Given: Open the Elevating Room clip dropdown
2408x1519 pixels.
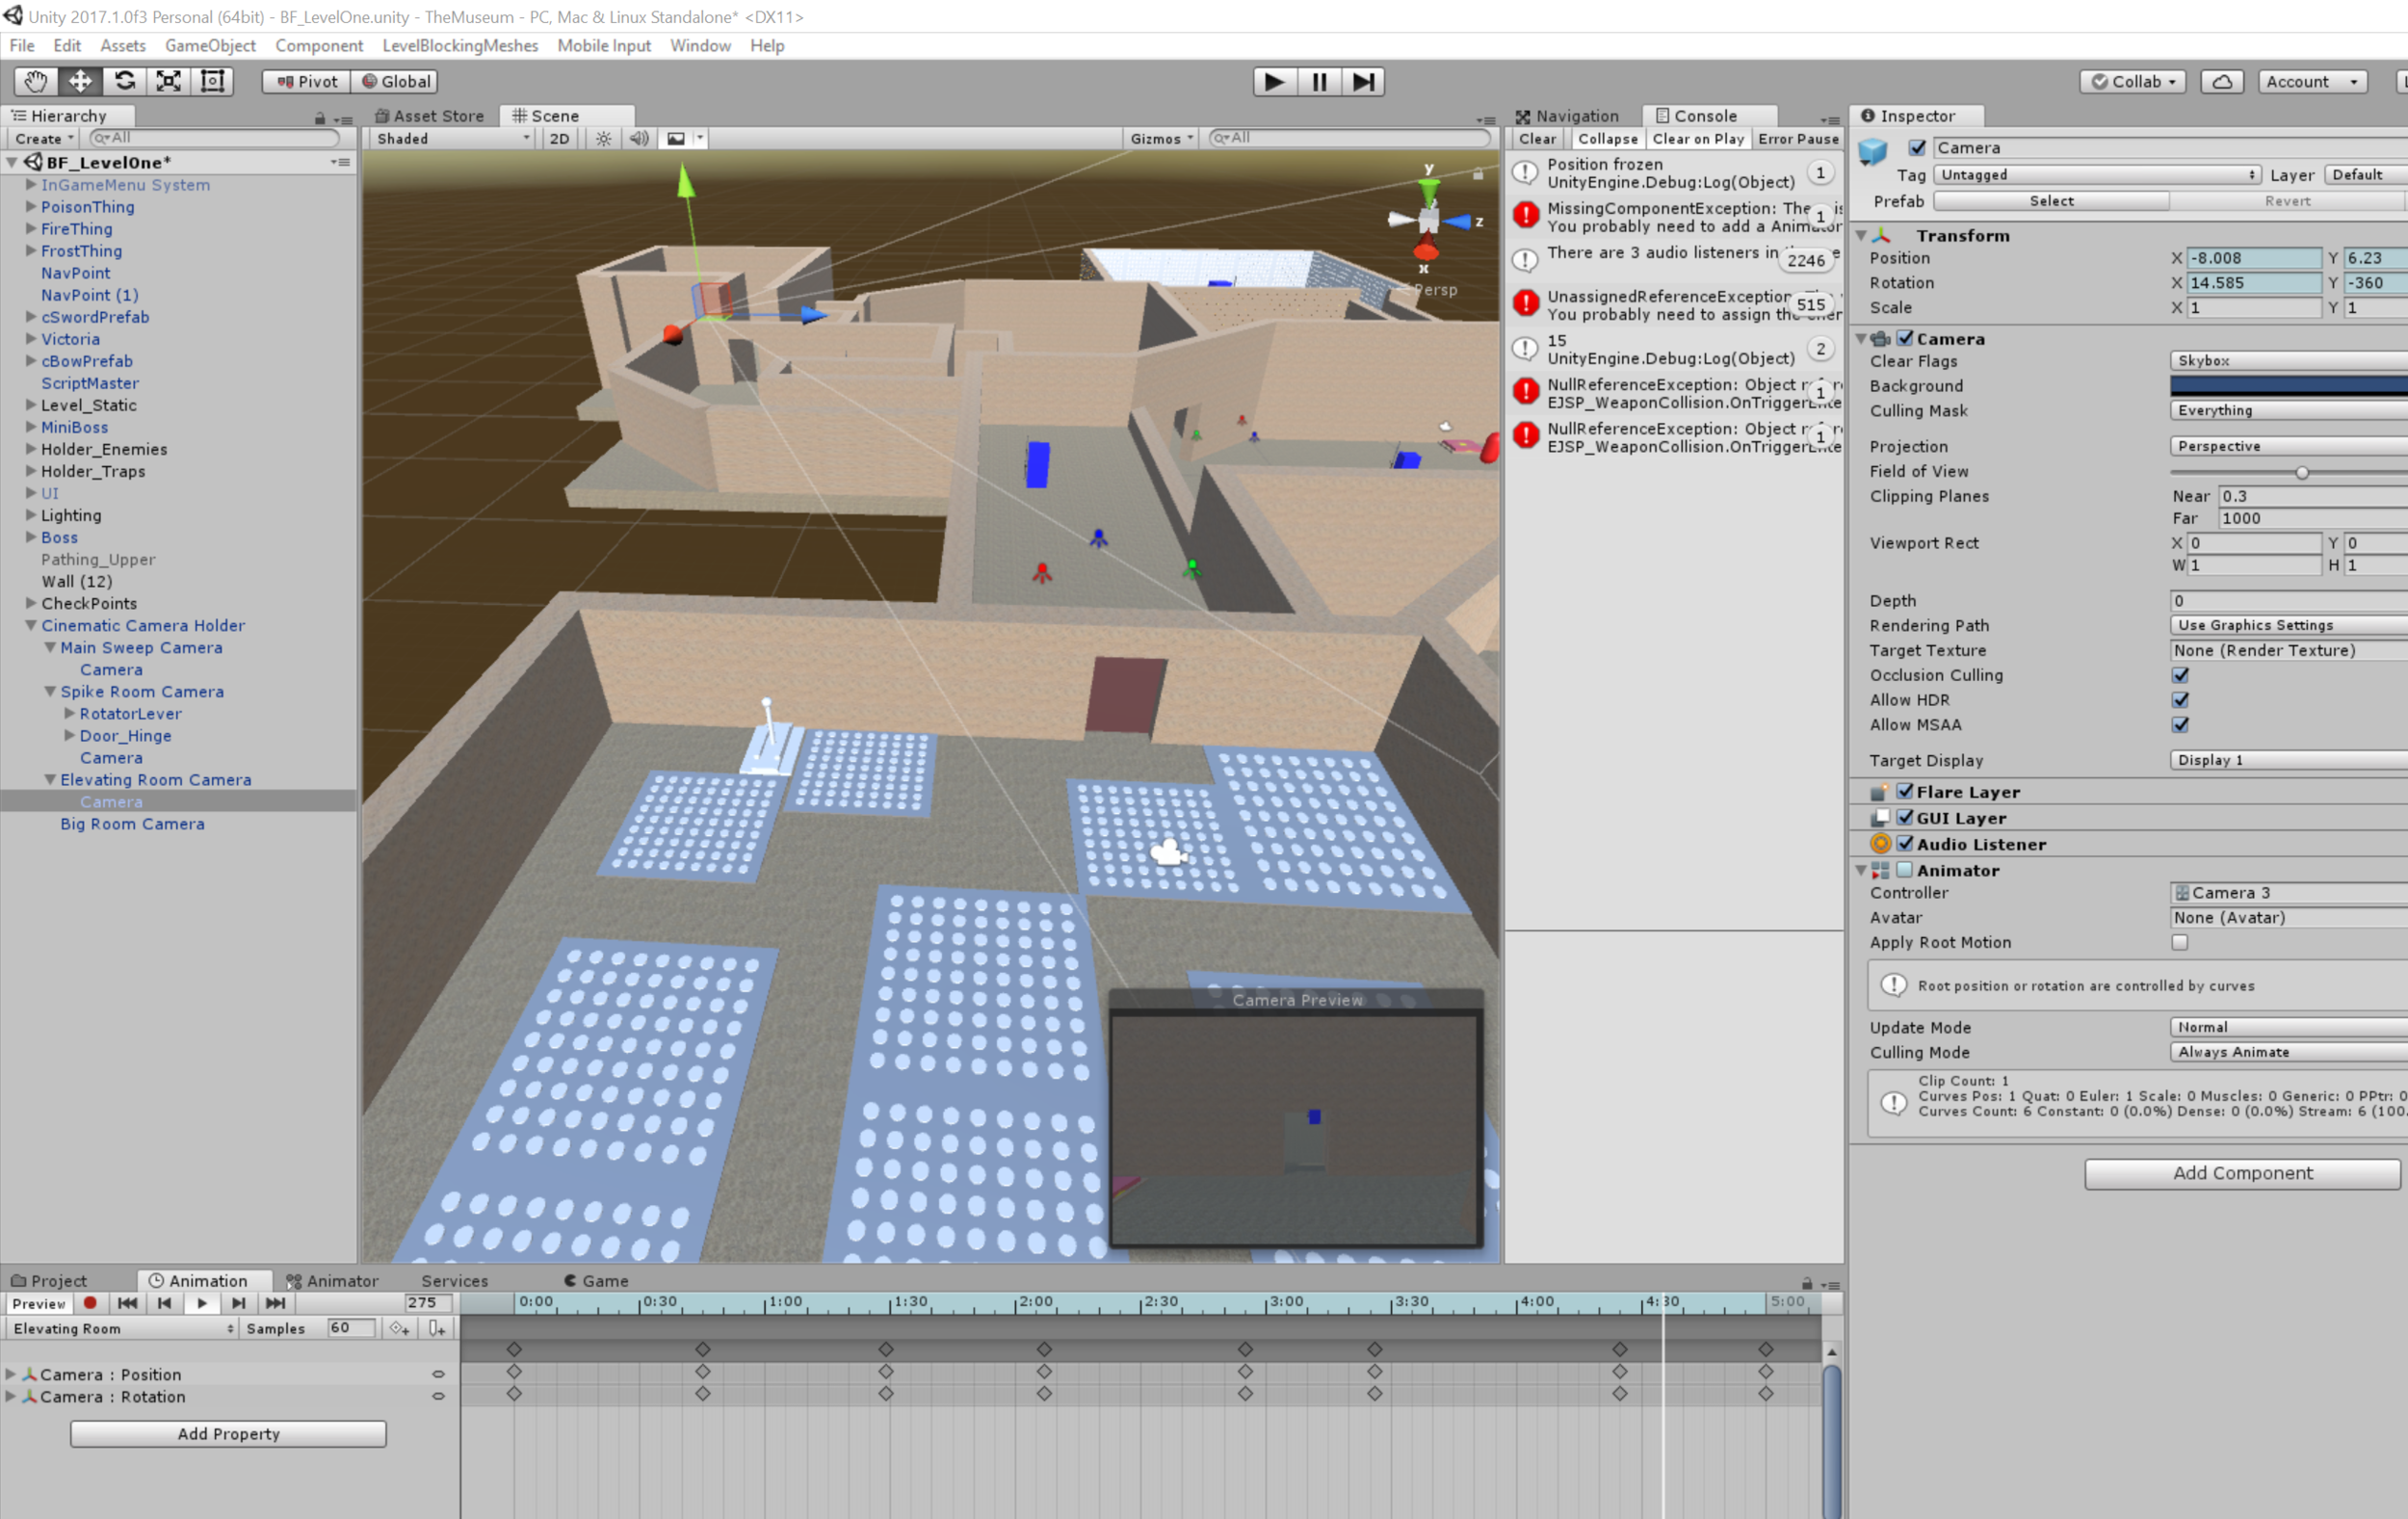Looking at the screenshot, I should 122,1328.
